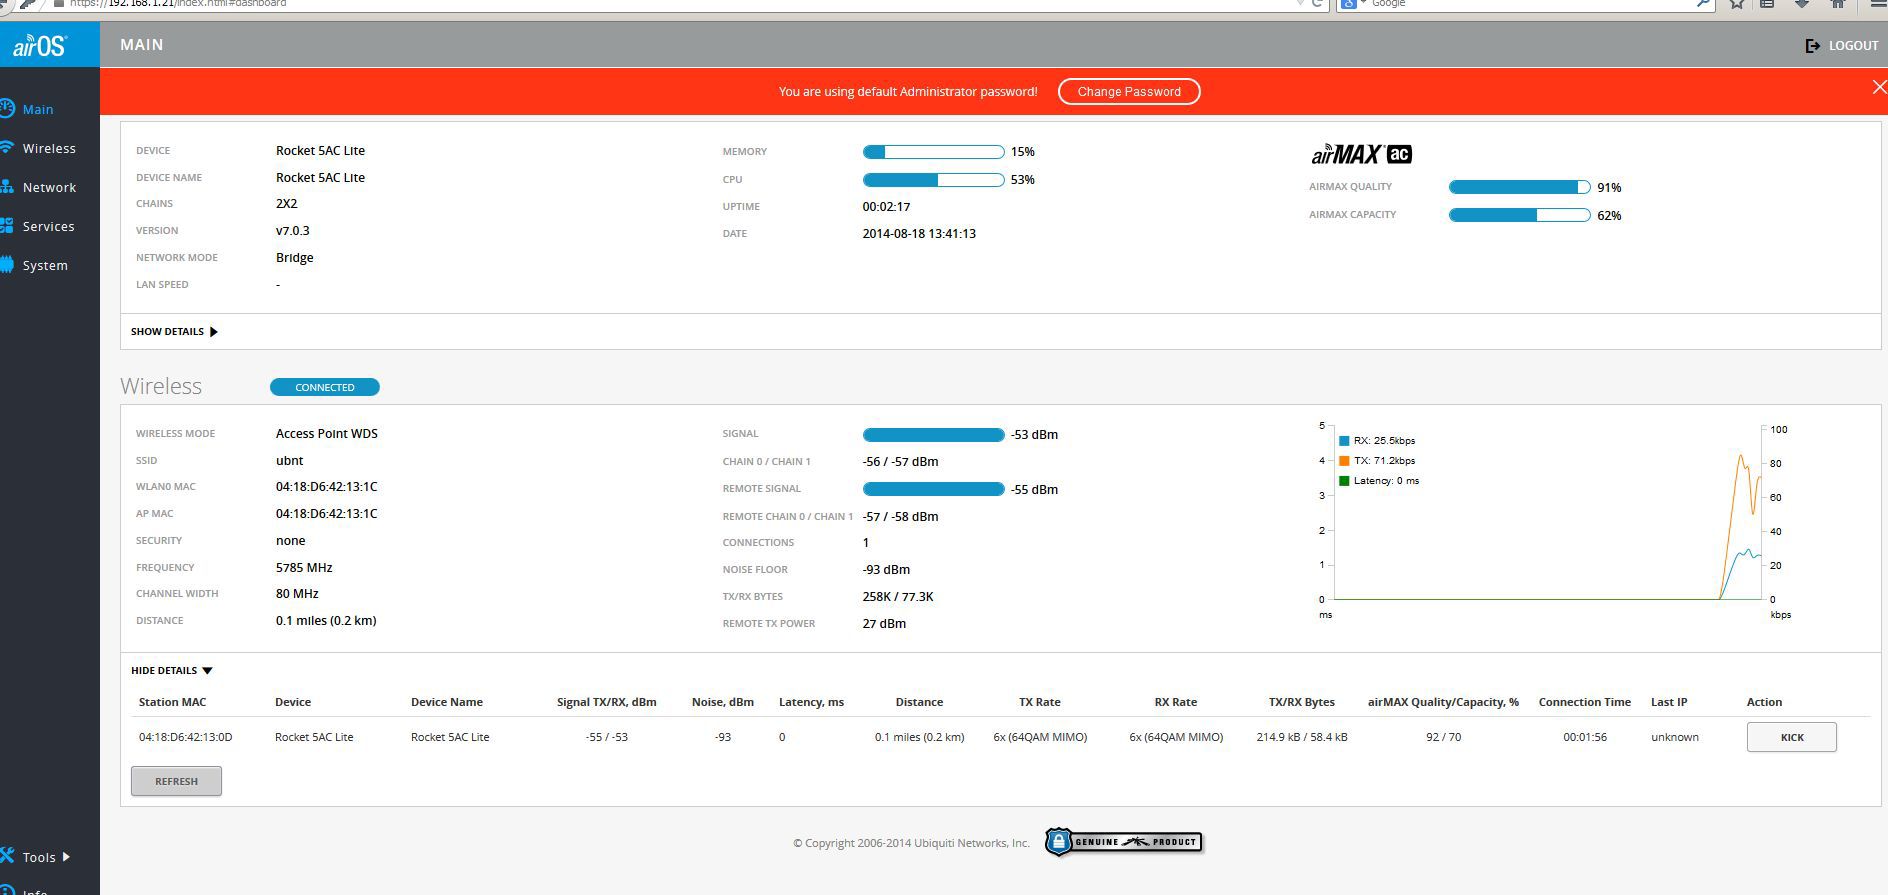
Task: Click remote chain value -57 / -58 dBm
Action: (x=900, y=516)
